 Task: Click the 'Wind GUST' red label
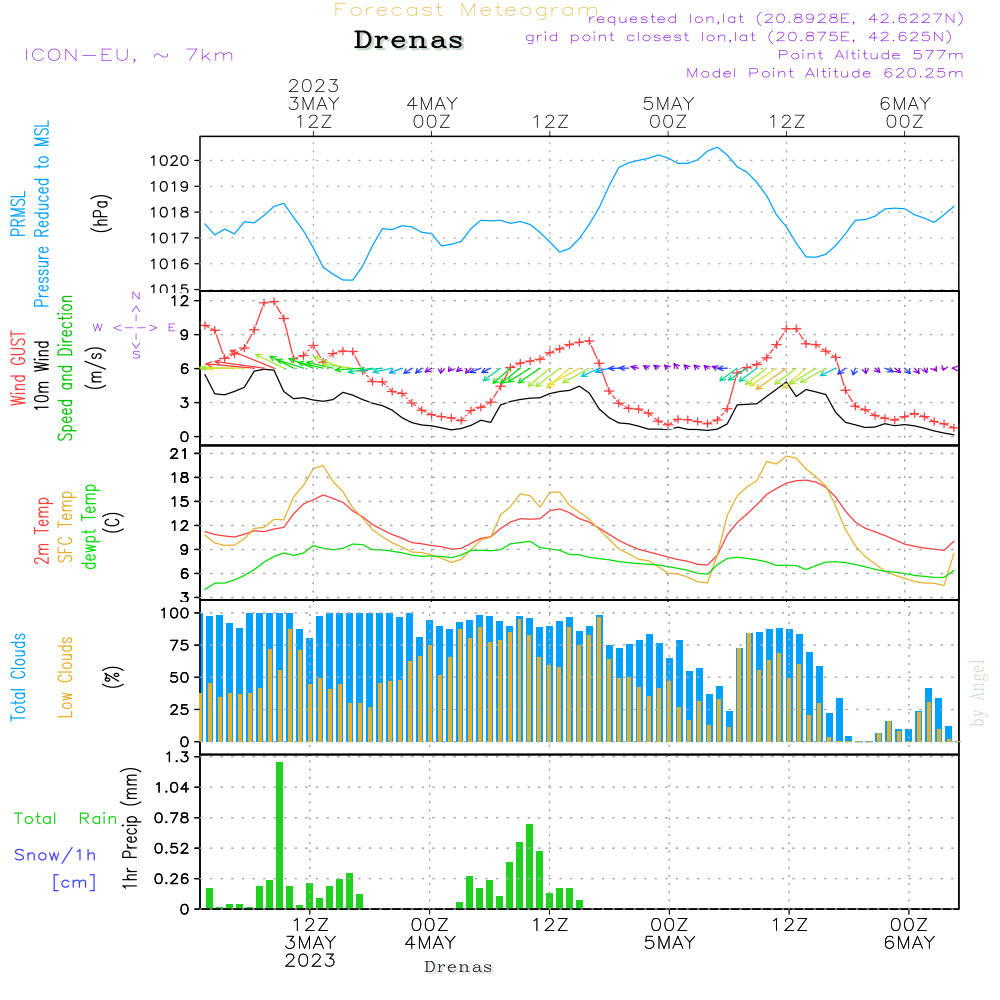pyautogui.click(x=18, y=369)
